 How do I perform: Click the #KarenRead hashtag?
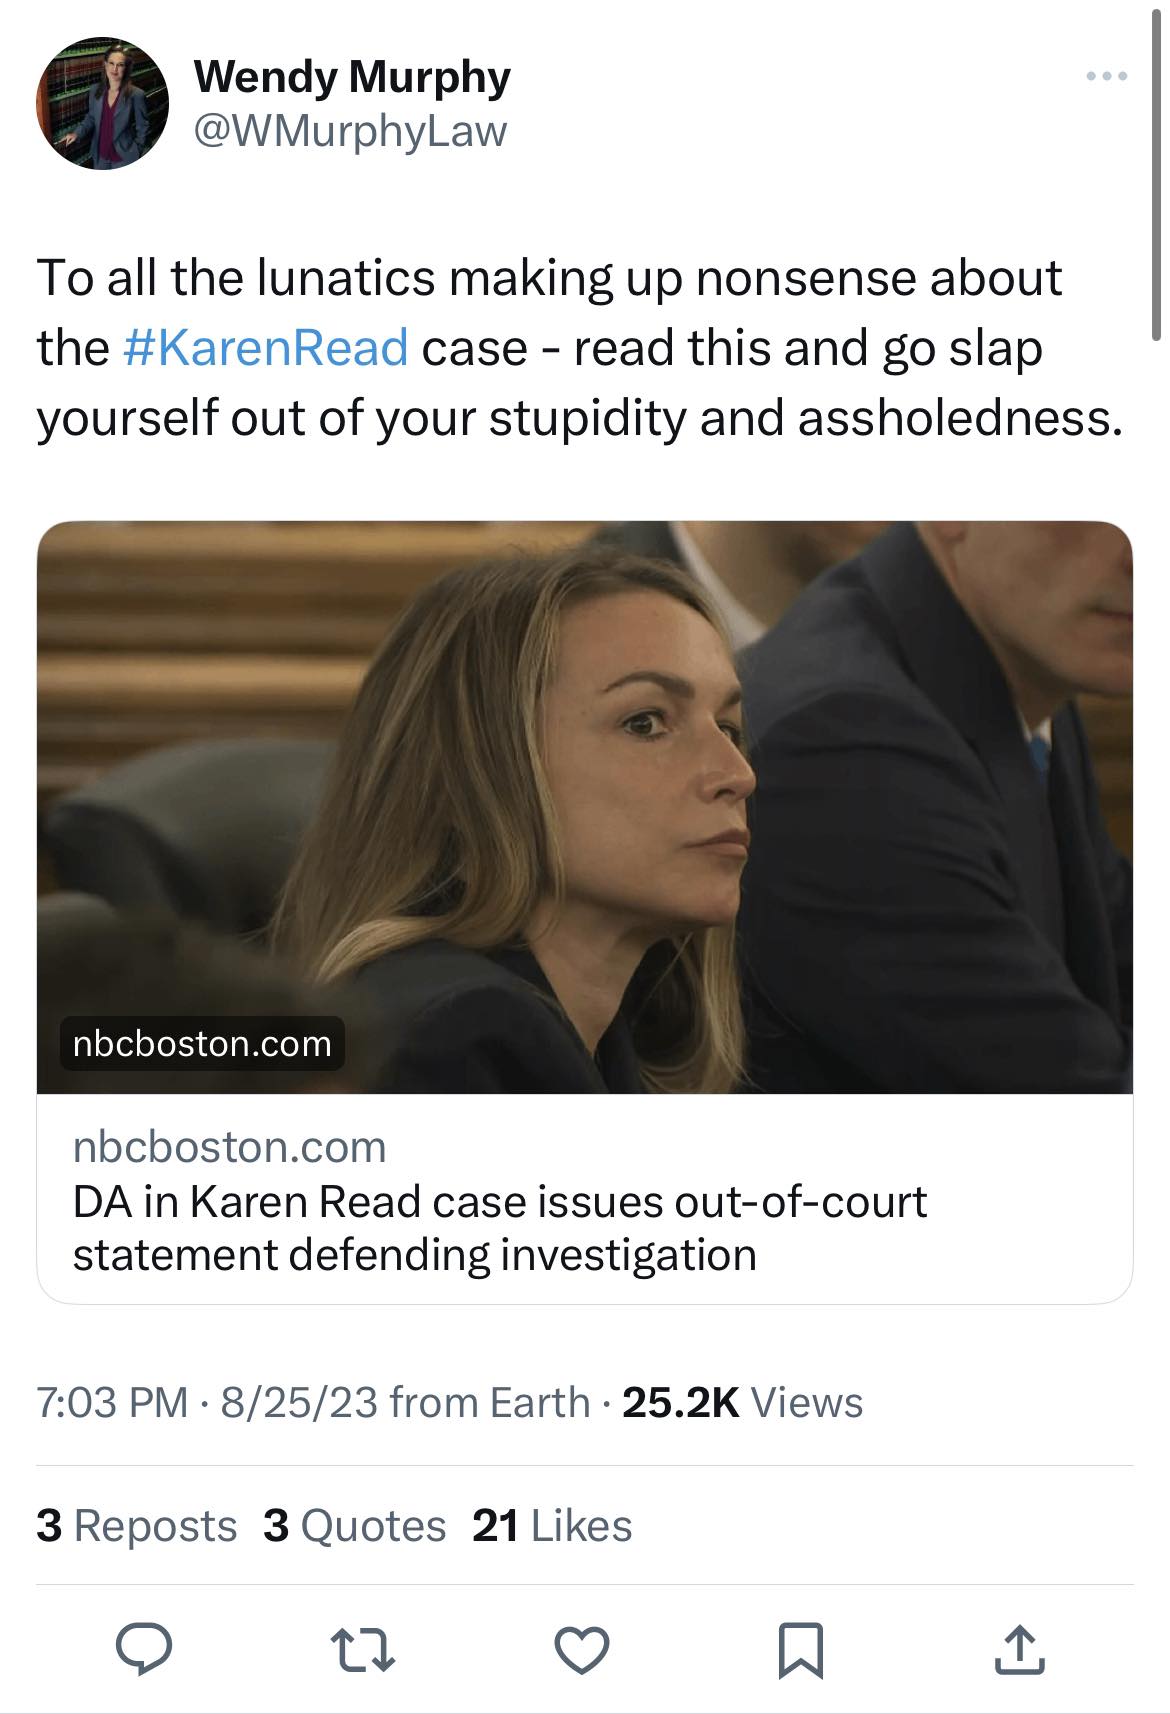(265, 347)
